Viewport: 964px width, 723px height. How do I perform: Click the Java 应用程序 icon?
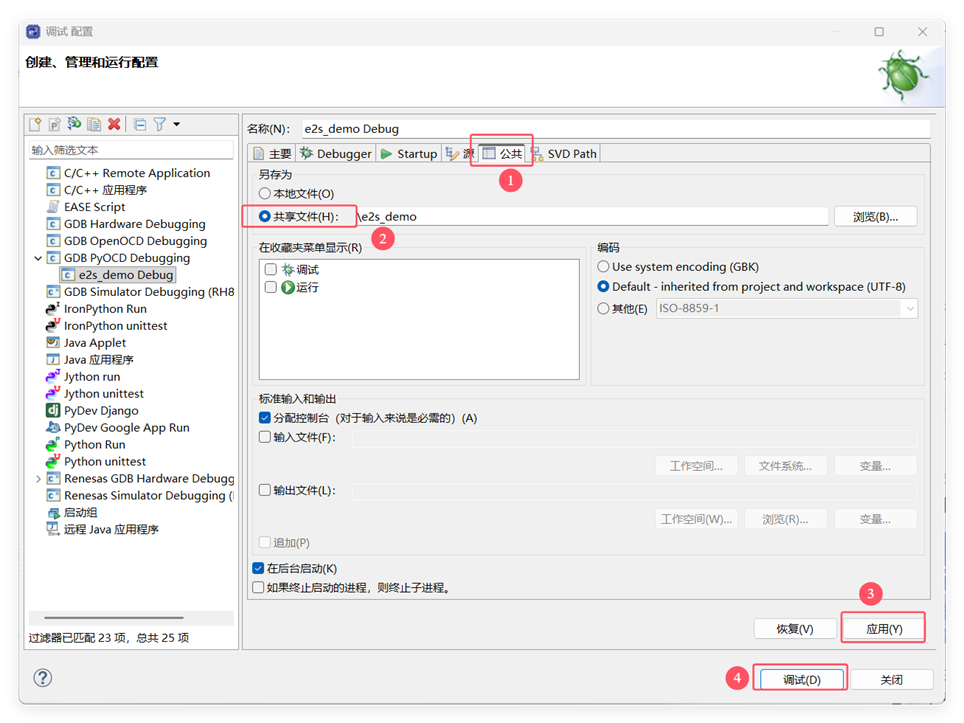[53, 360]
